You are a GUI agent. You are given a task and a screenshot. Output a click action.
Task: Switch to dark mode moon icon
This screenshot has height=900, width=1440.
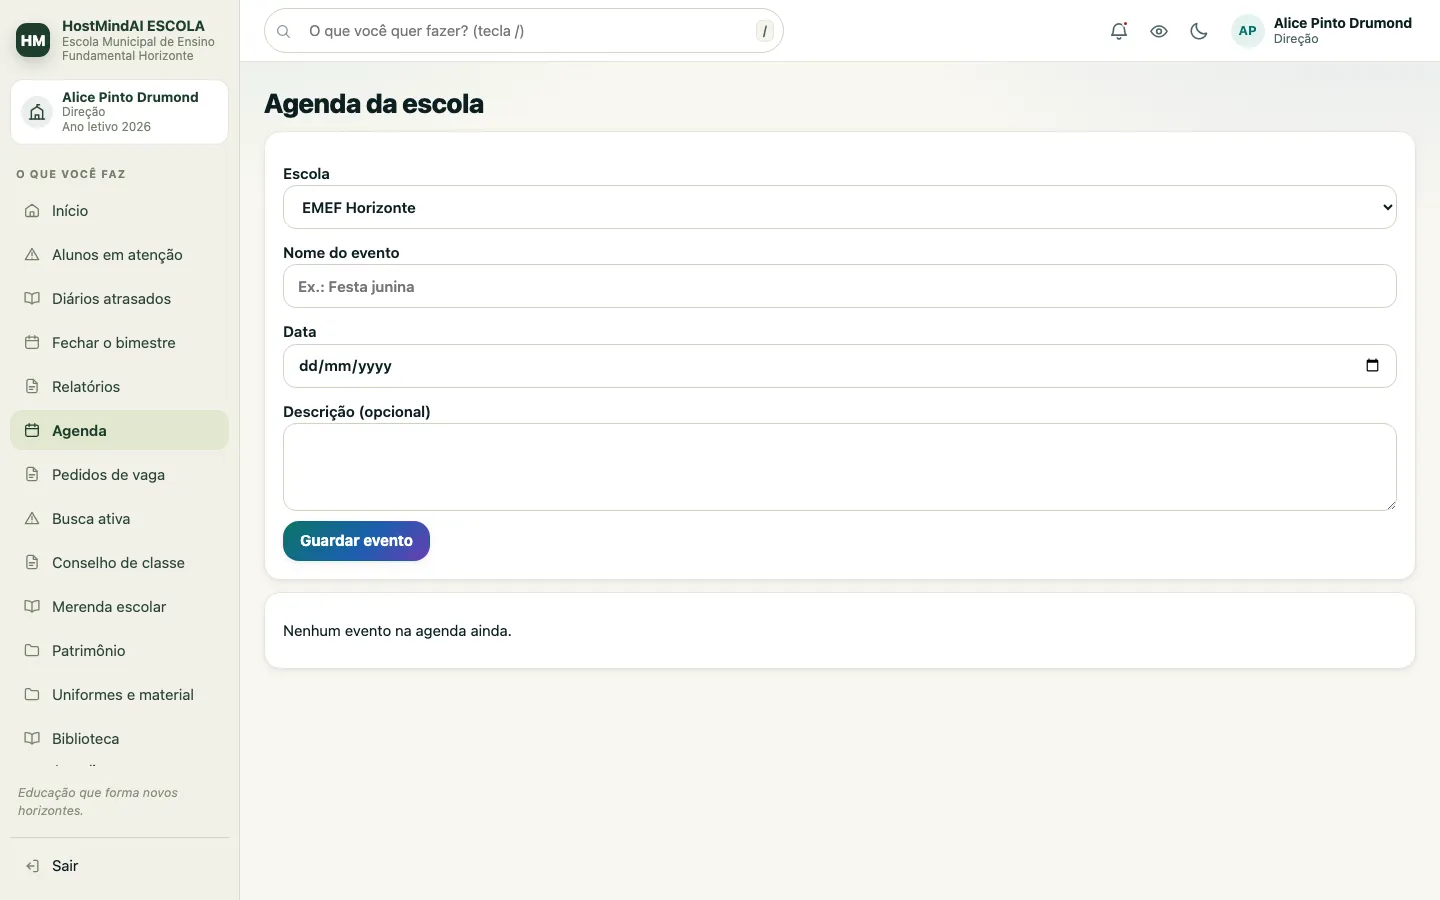(1199, 31)
